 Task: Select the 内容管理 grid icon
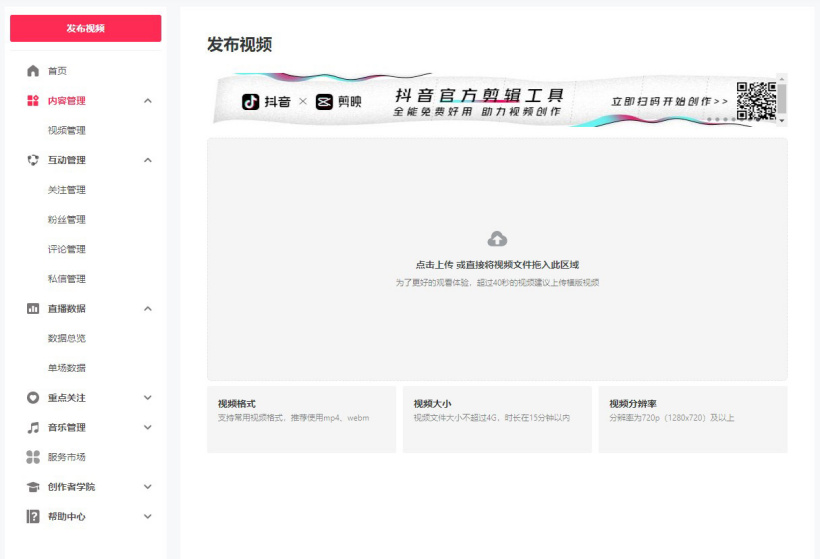click(33, 100)
